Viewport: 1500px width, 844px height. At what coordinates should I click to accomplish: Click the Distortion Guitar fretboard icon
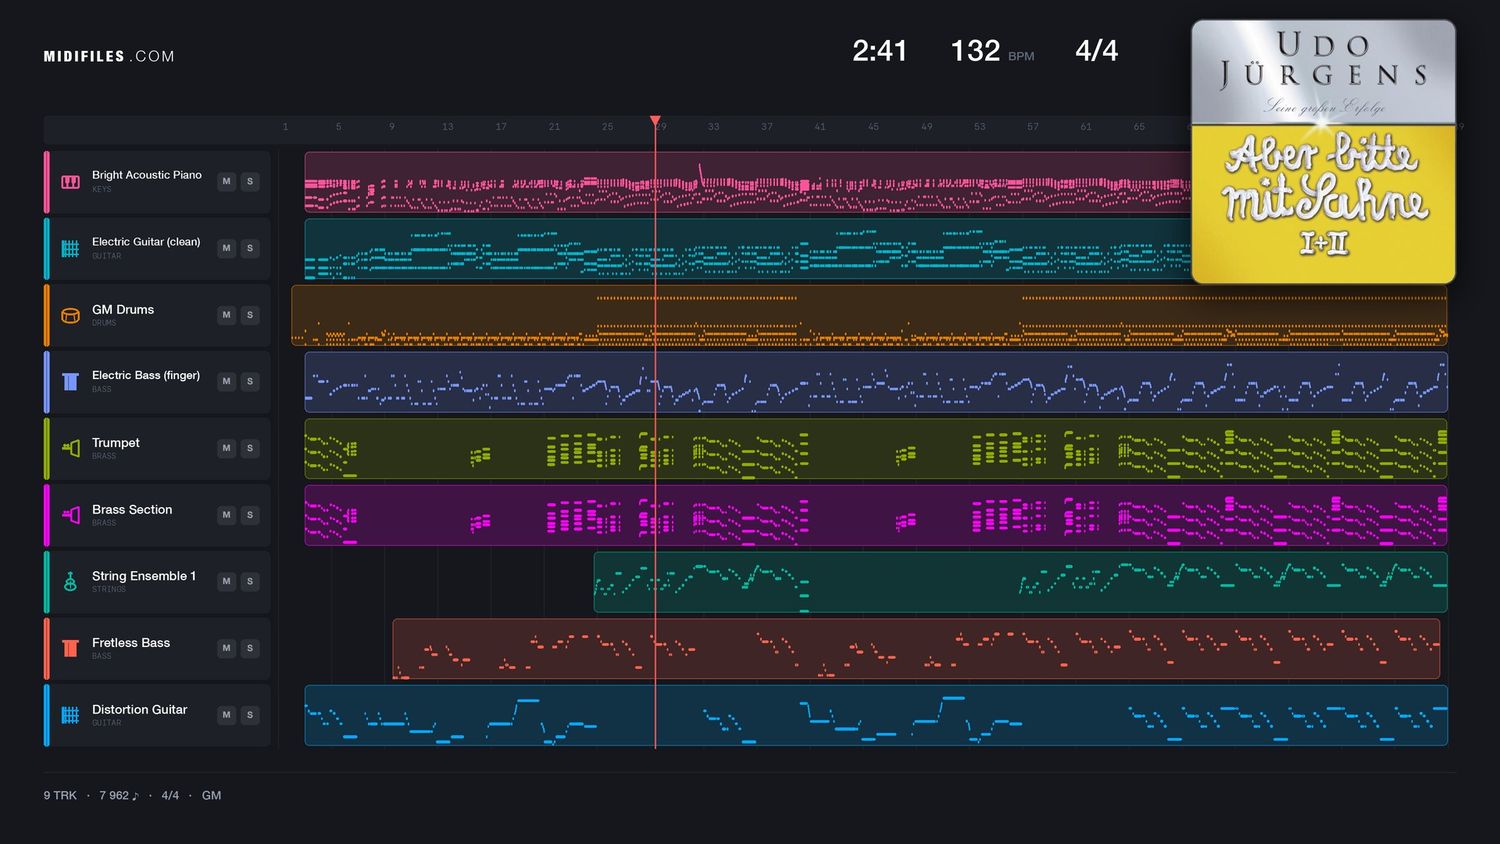[70, 715]
